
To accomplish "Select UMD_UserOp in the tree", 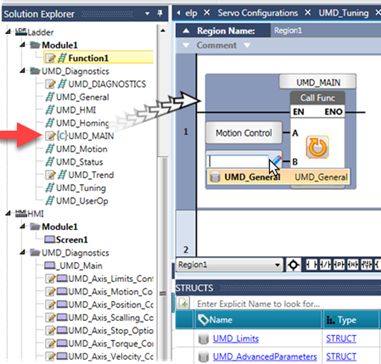I will pyautogui.click(x=82, y=201).
